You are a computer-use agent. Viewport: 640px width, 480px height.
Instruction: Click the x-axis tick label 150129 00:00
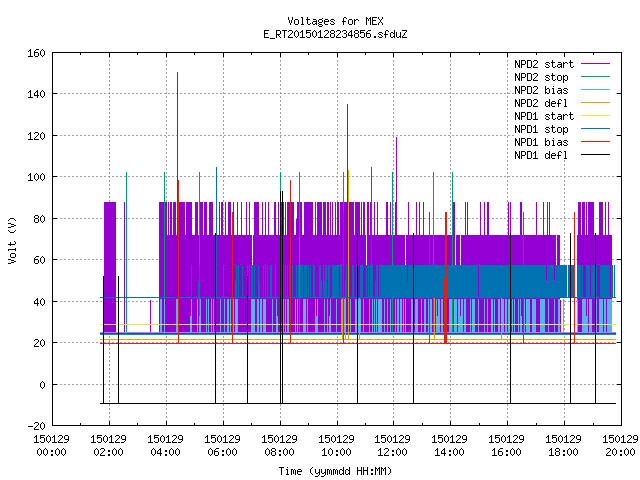[x=51, y=446]
